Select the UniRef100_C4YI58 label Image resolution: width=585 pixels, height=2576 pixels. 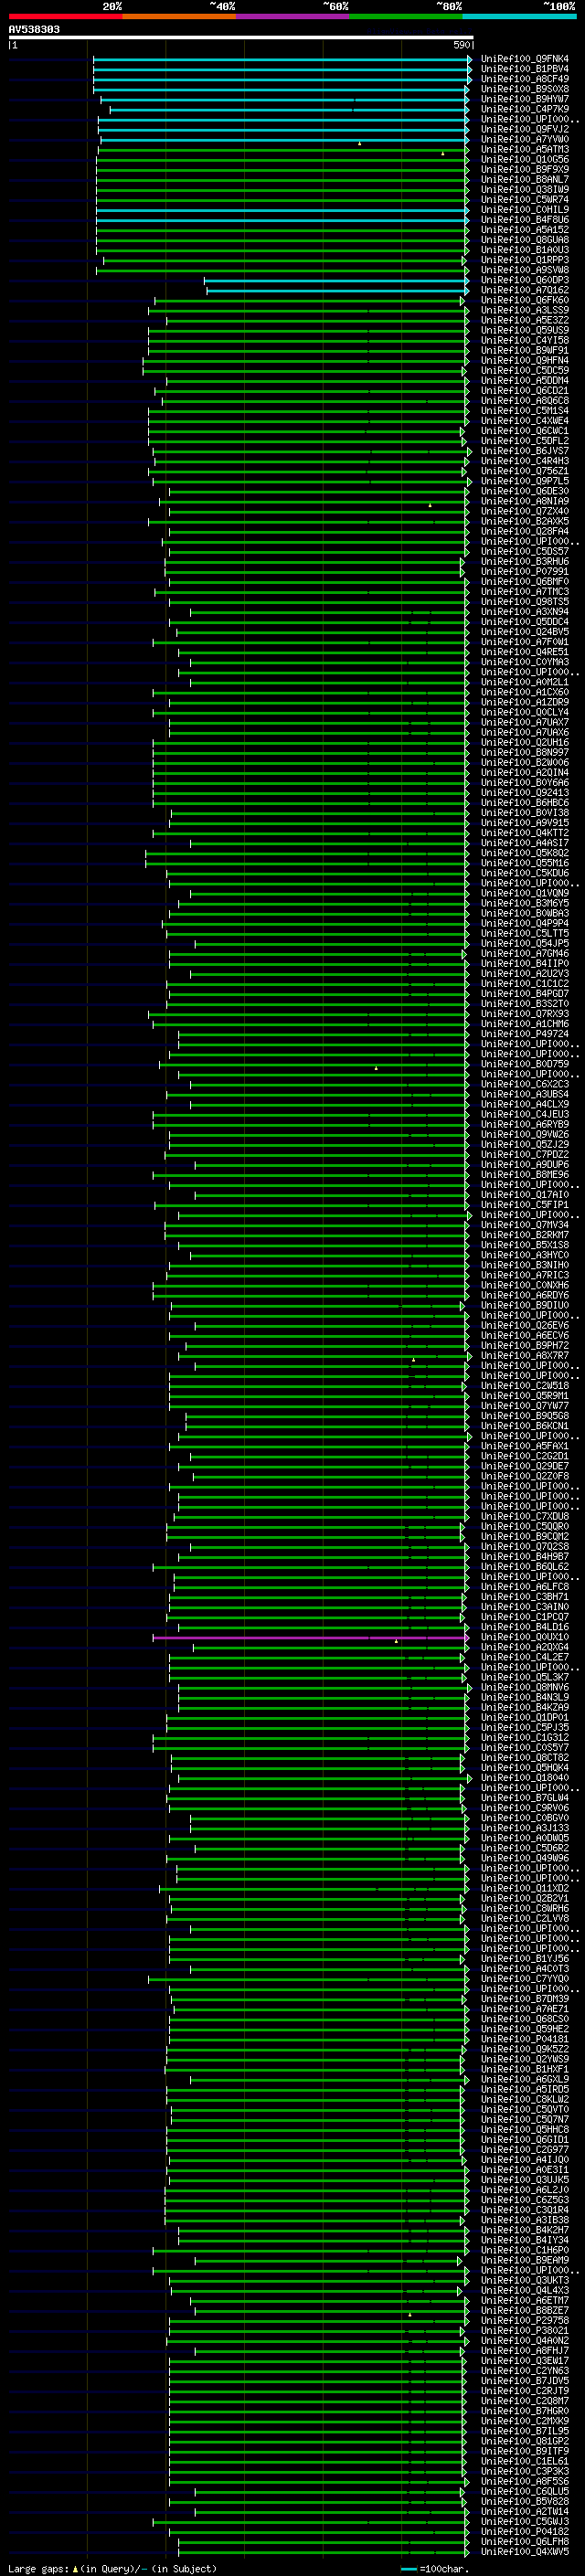[525, 340]
